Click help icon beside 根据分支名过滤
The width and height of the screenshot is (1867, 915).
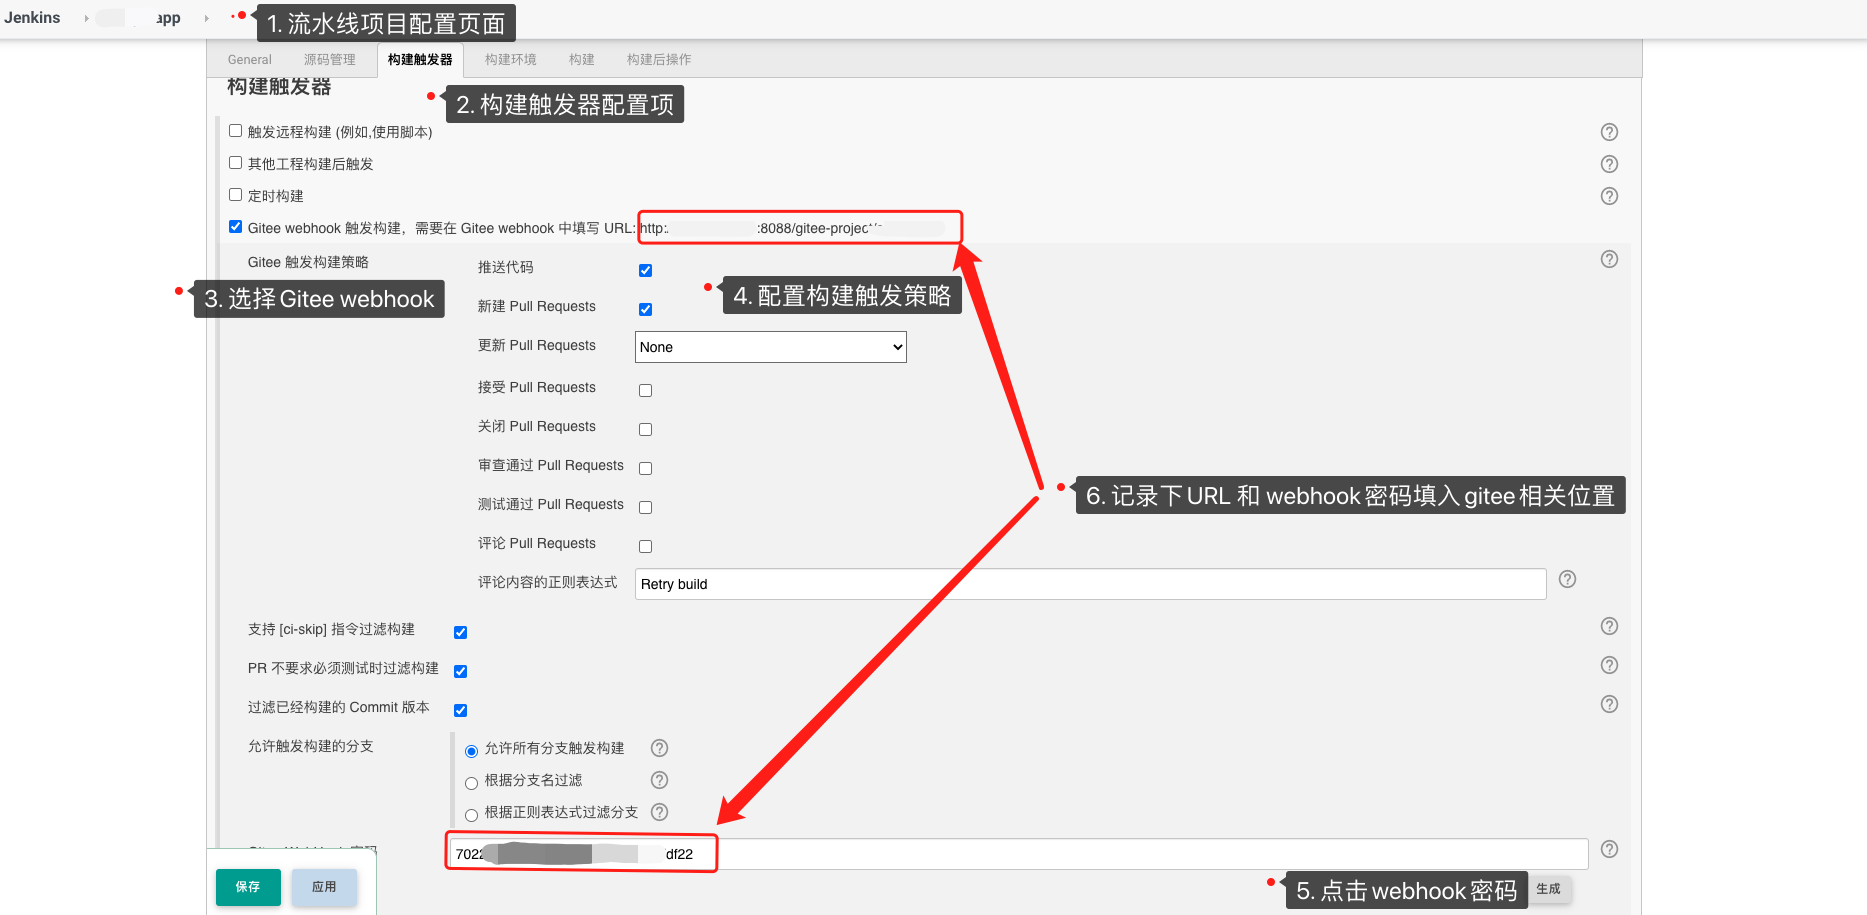pos(659,780)
